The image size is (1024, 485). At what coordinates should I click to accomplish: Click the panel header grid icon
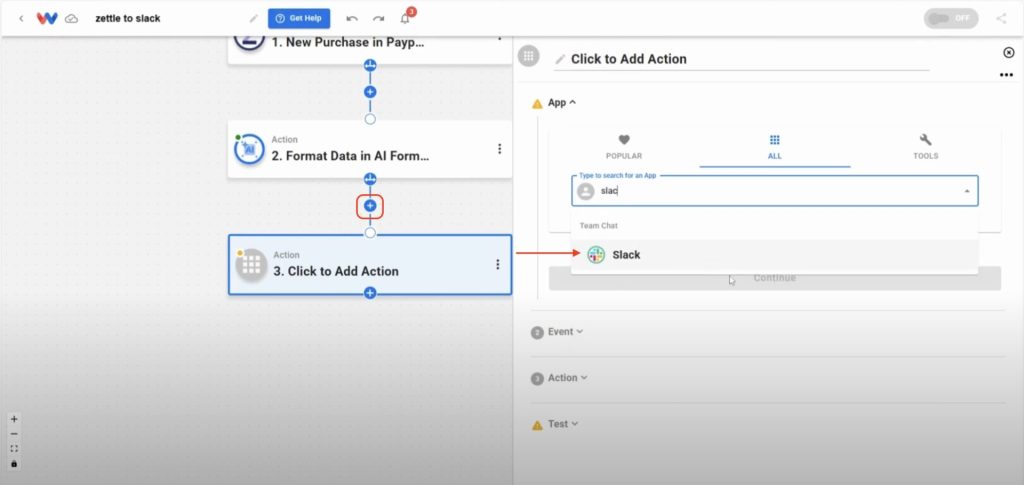click(528, 55)
